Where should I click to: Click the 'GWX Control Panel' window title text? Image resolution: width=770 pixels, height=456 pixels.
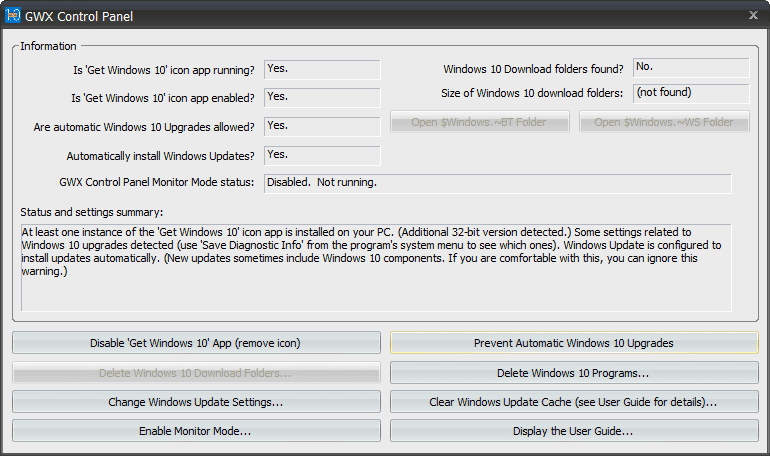click(x=79, y=17)
